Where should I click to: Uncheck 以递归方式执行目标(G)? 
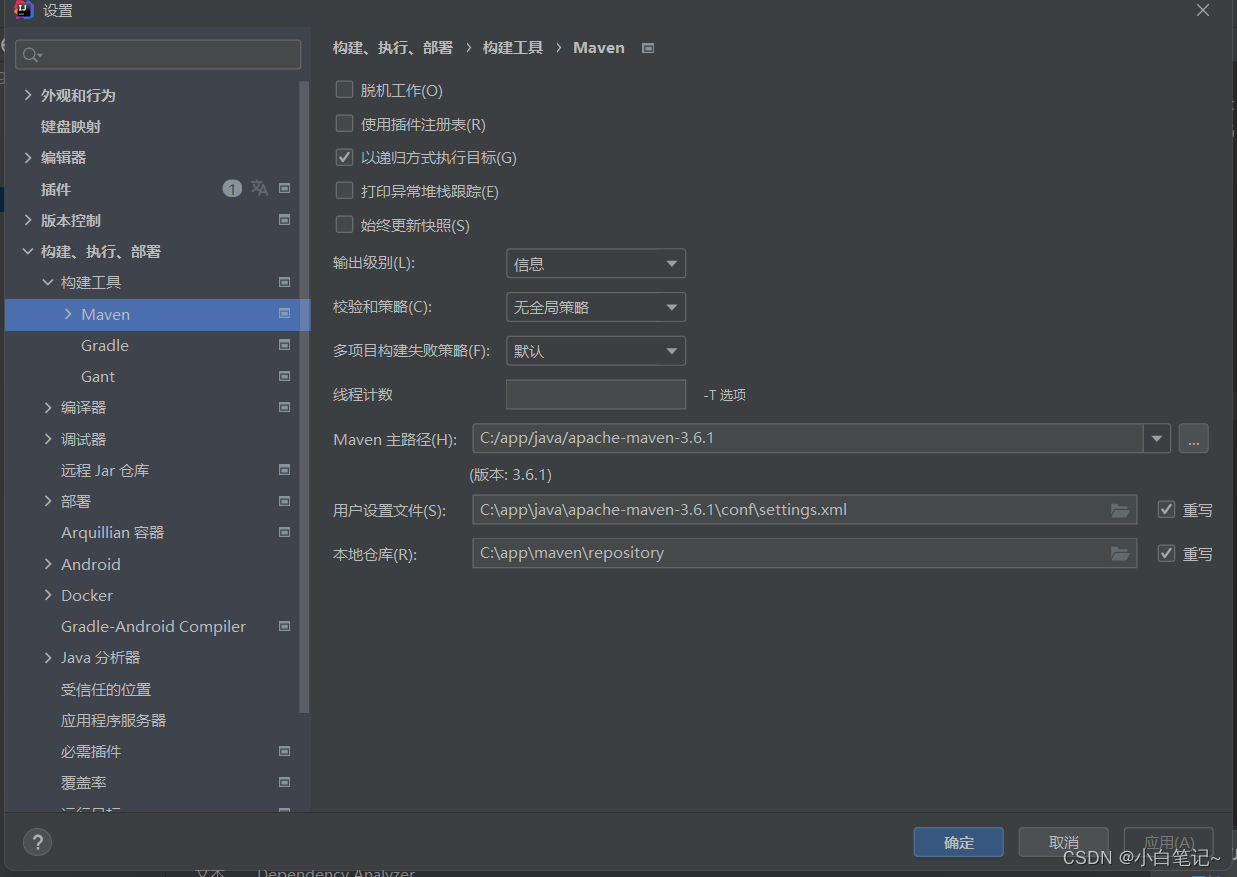[x=344, y=157]
